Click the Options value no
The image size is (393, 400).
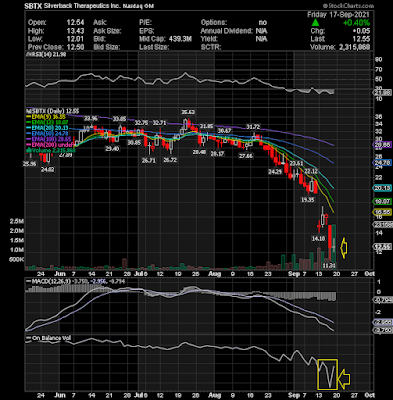click(263, 22)
